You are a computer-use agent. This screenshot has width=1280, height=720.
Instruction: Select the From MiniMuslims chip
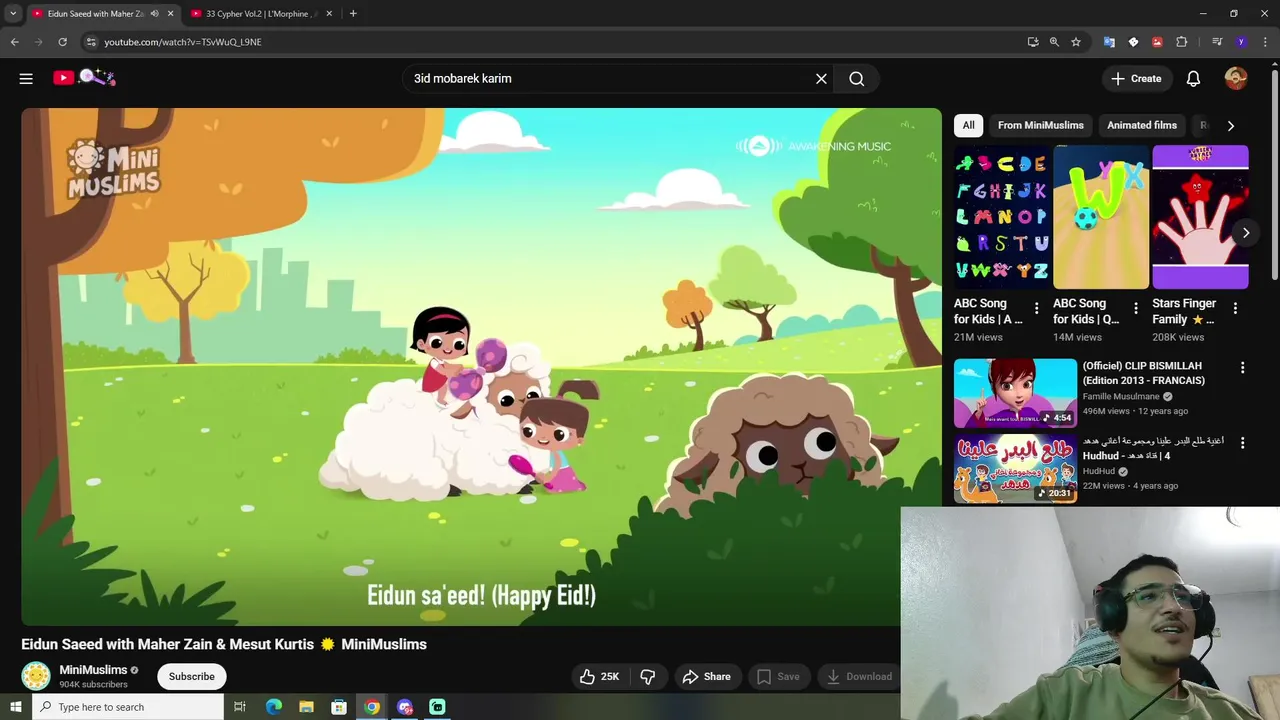point(1040,125)
